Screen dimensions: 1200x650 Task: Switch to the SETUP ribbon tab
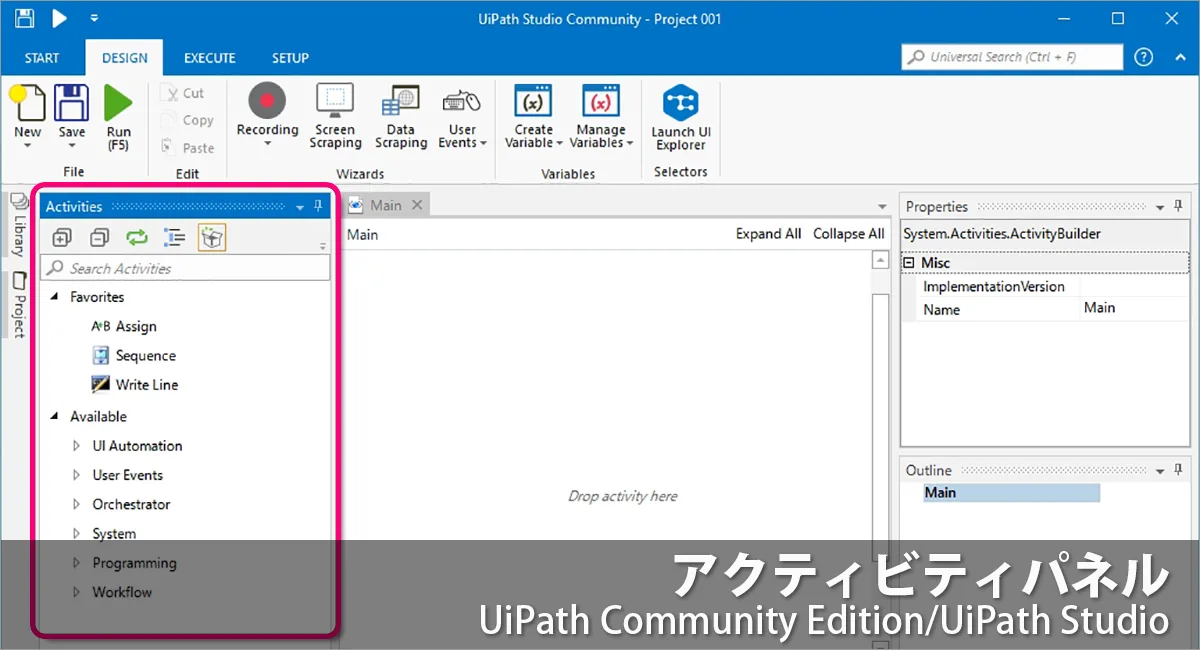291,58
